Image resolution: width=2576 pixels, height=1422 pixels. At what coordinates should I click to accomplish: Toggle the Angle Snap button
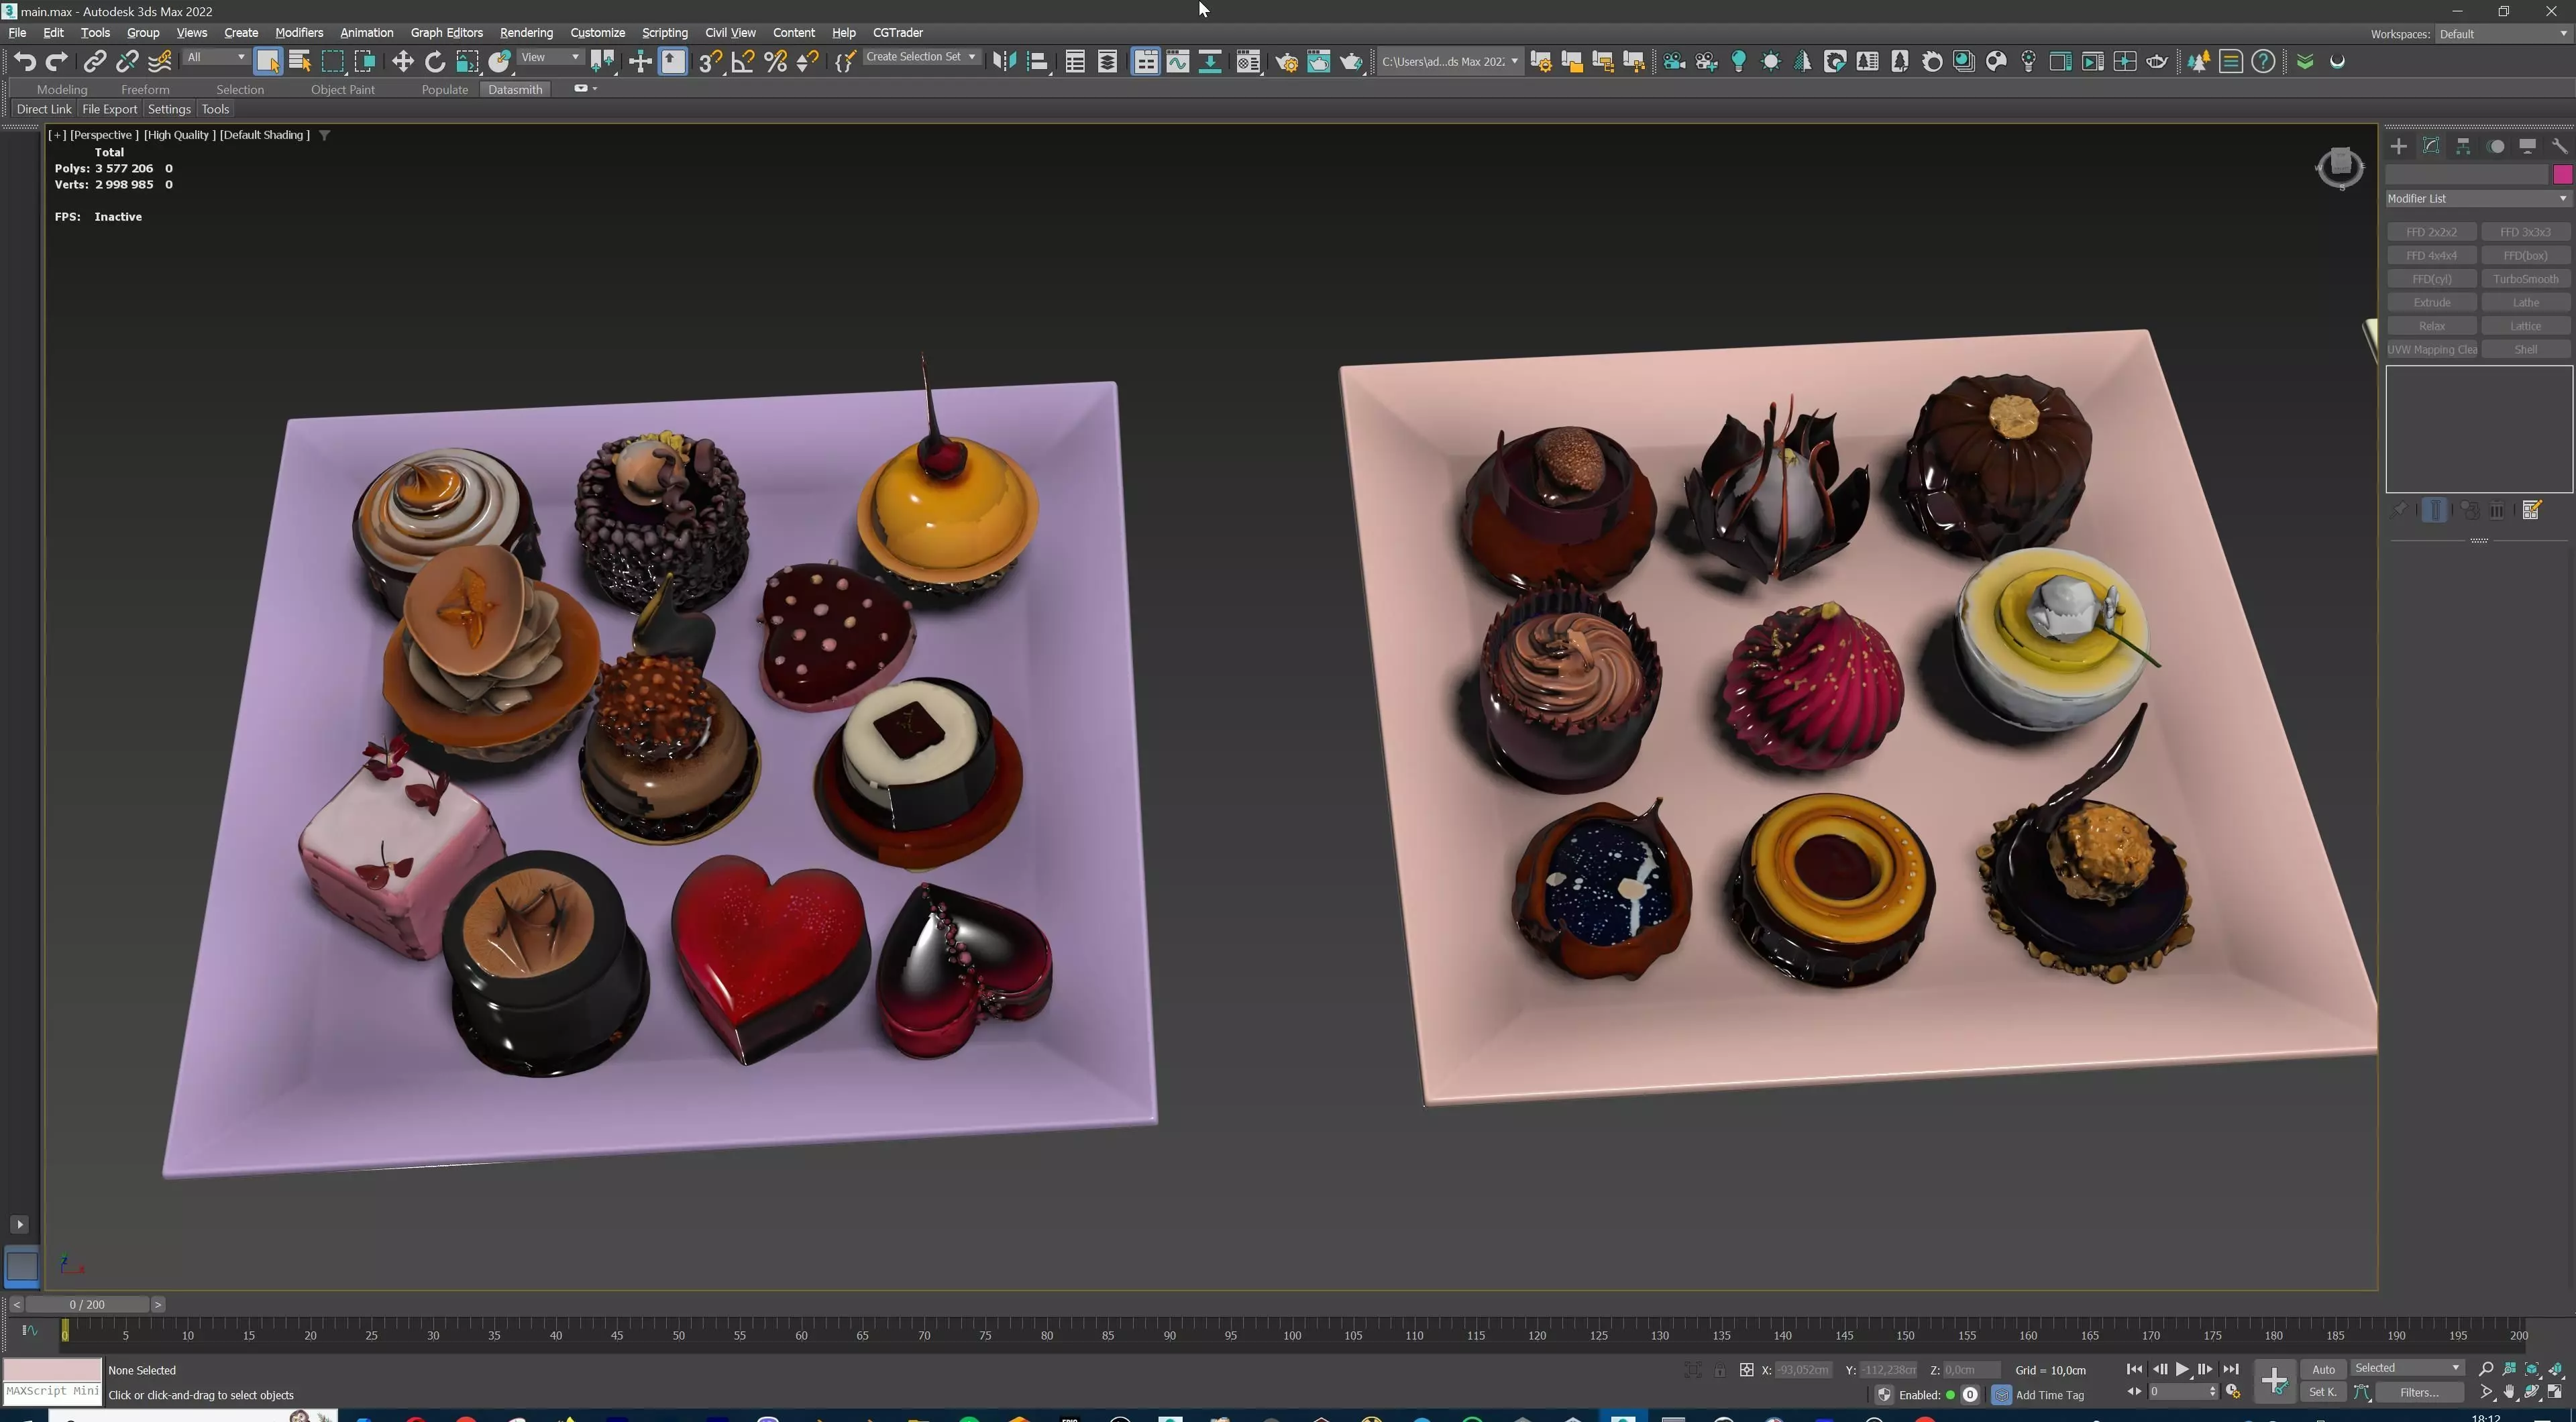742,62
